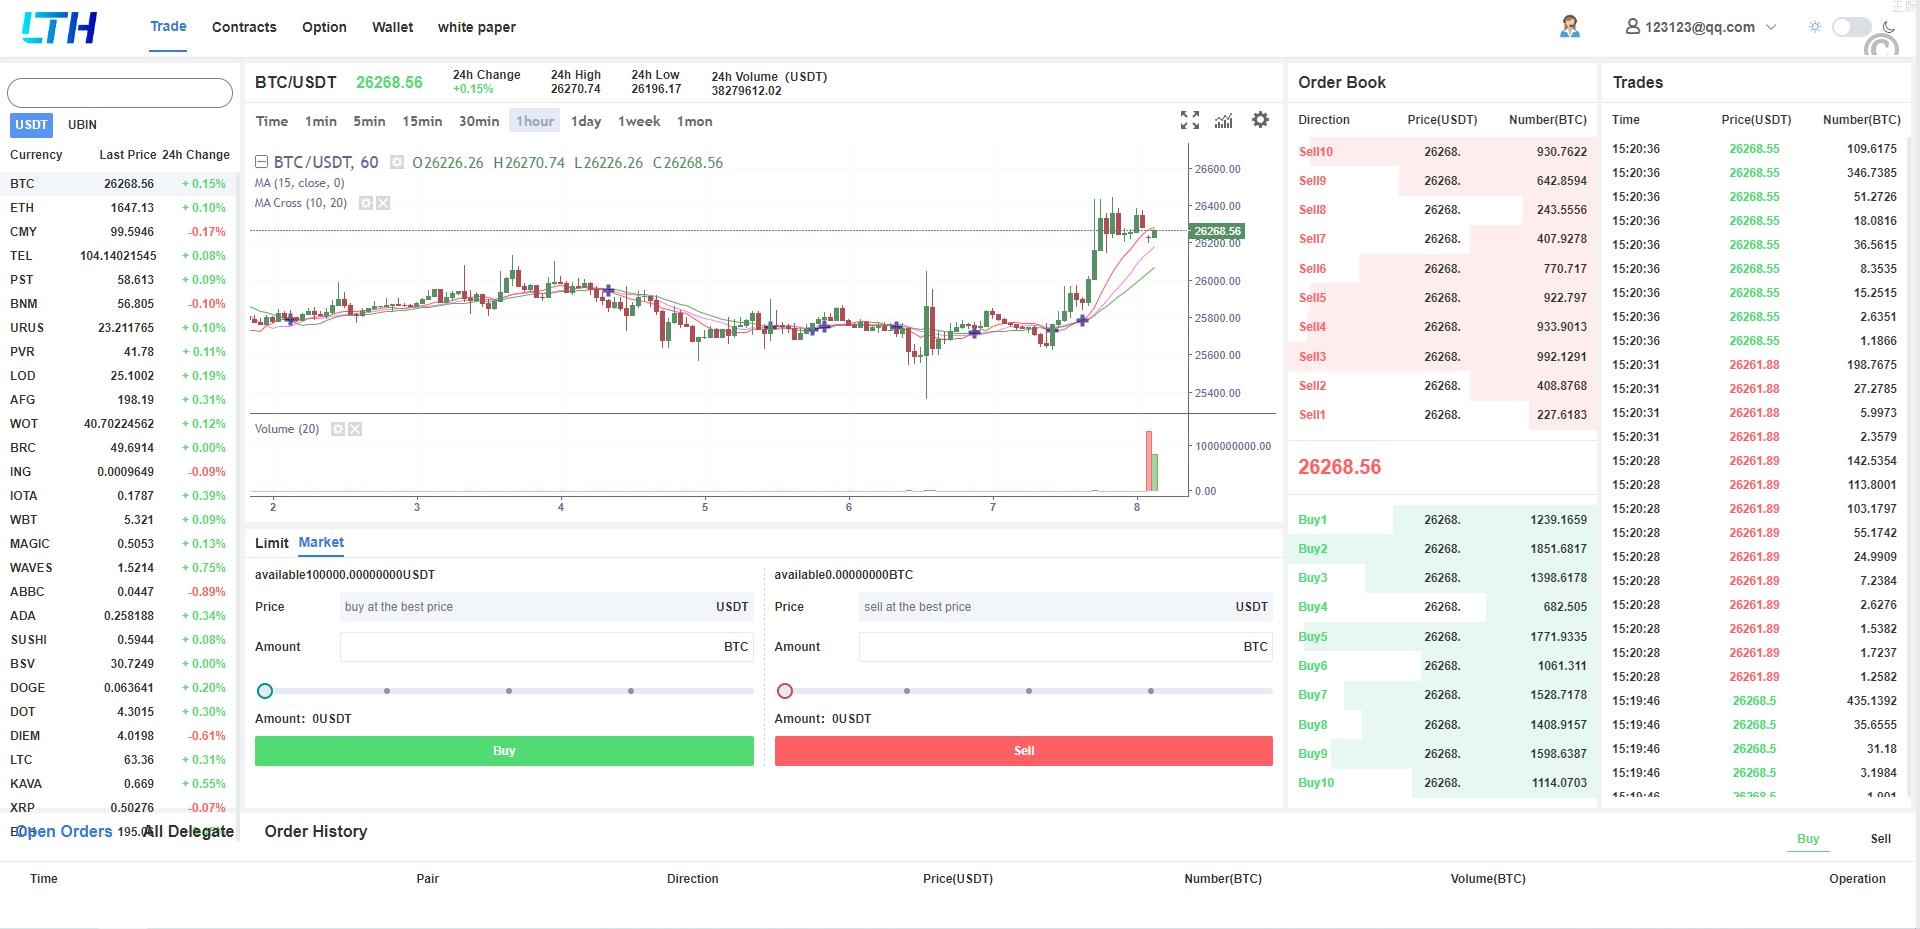Remove the Volume indicator

pyautogui.click(x=355, y=429)
